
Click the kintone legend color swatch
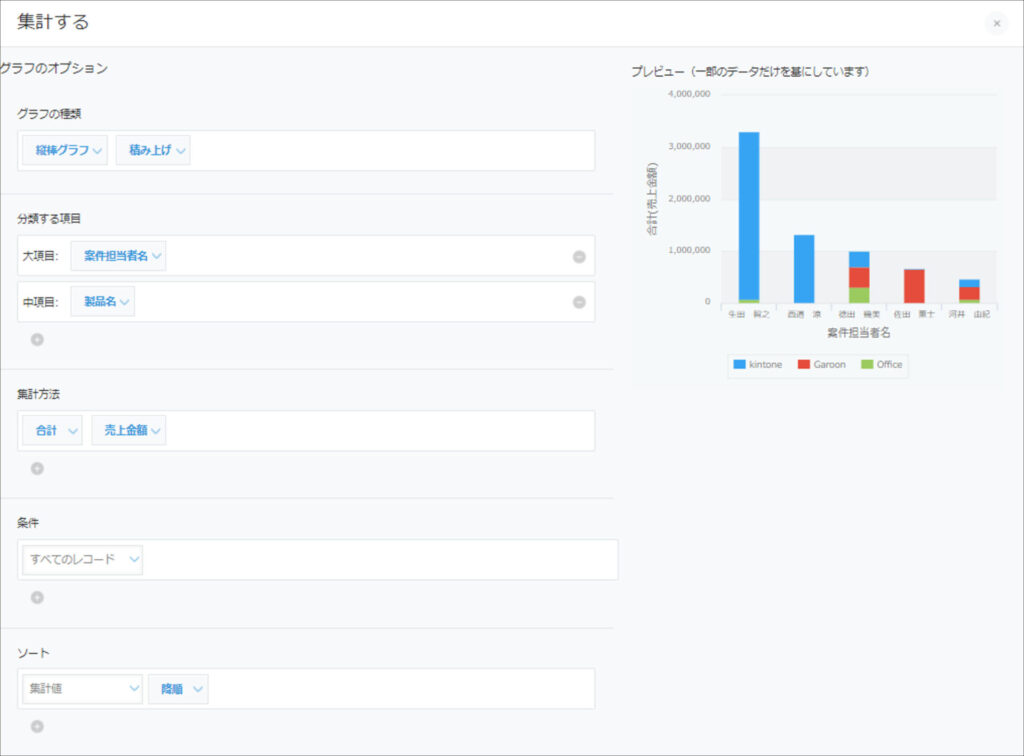coord(739,364)
